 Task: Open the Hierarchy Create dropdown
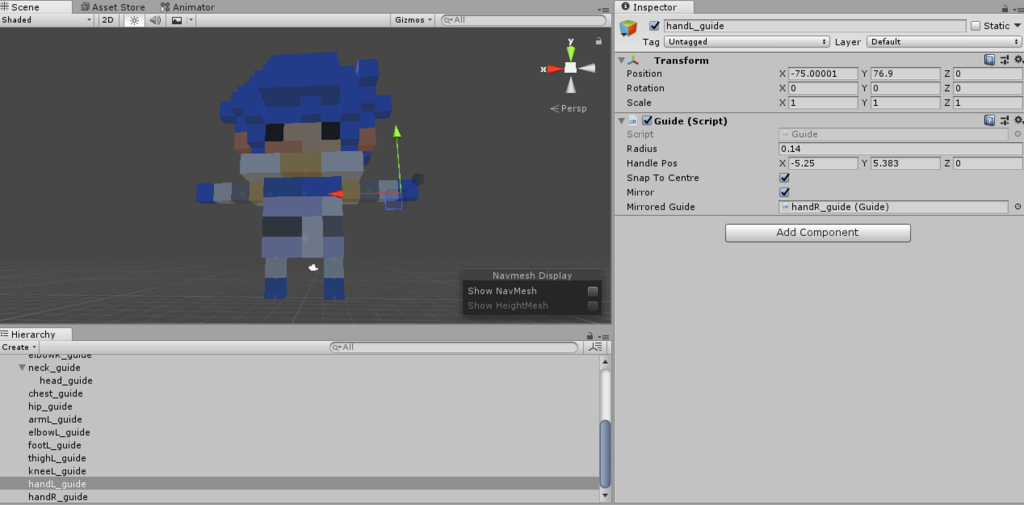(19, 348)
